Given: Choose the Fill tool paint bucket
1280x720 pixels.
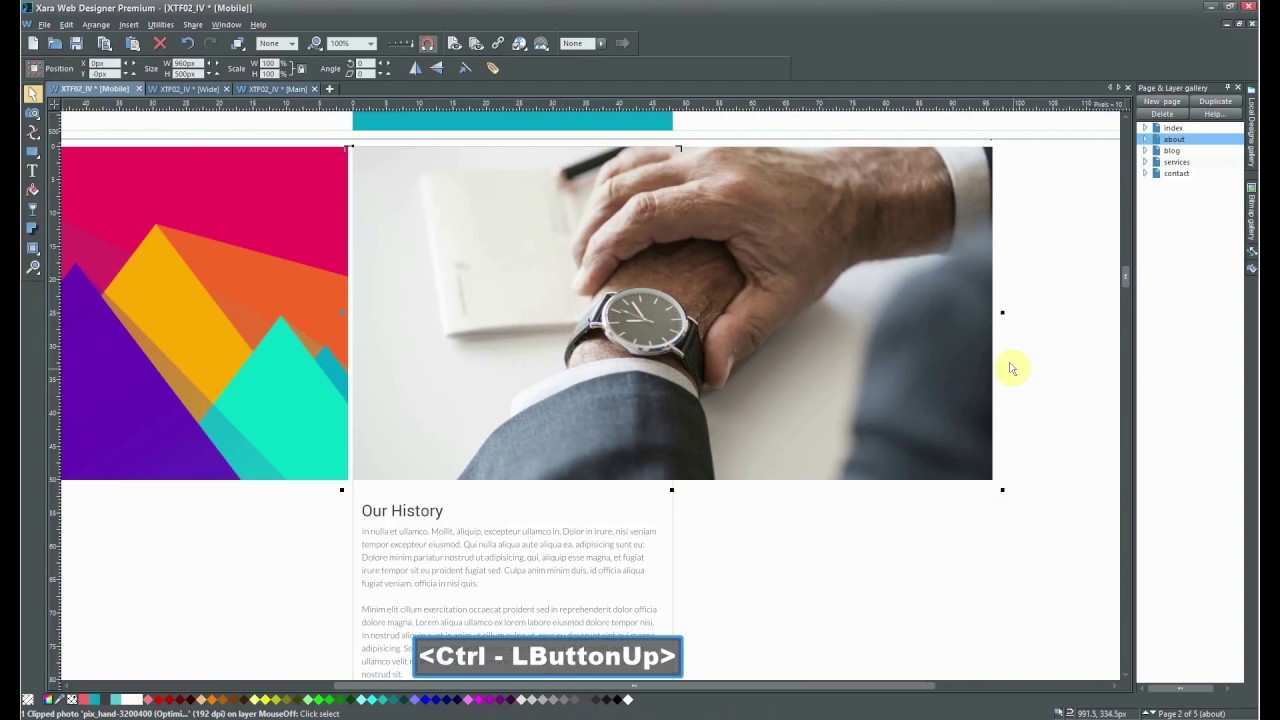Looking at the screenshot, I should 32,190.
